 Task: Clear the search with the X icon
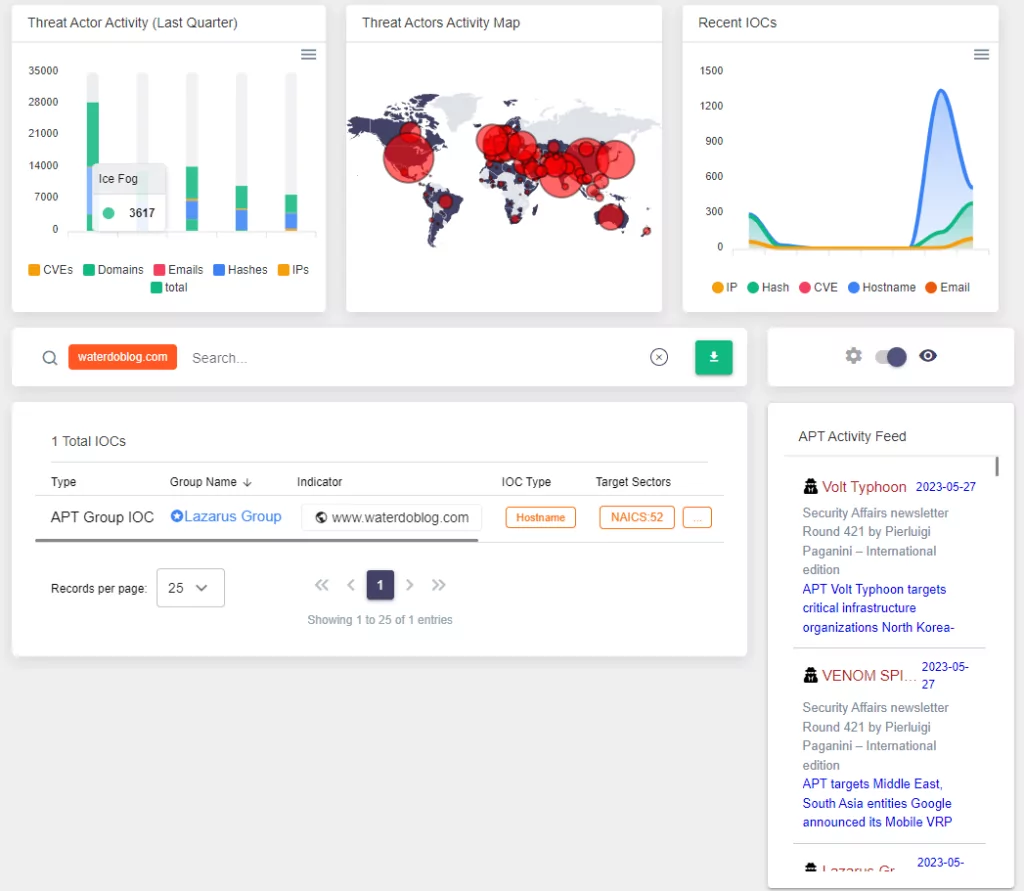[659, 357]
